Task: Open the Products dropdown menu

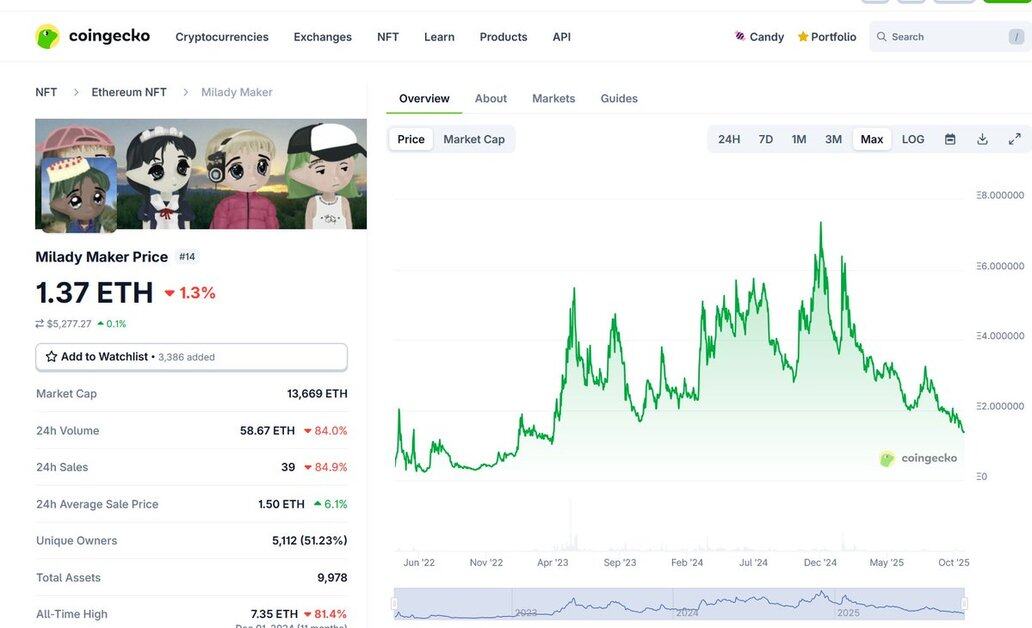Action: click(503, 37)
